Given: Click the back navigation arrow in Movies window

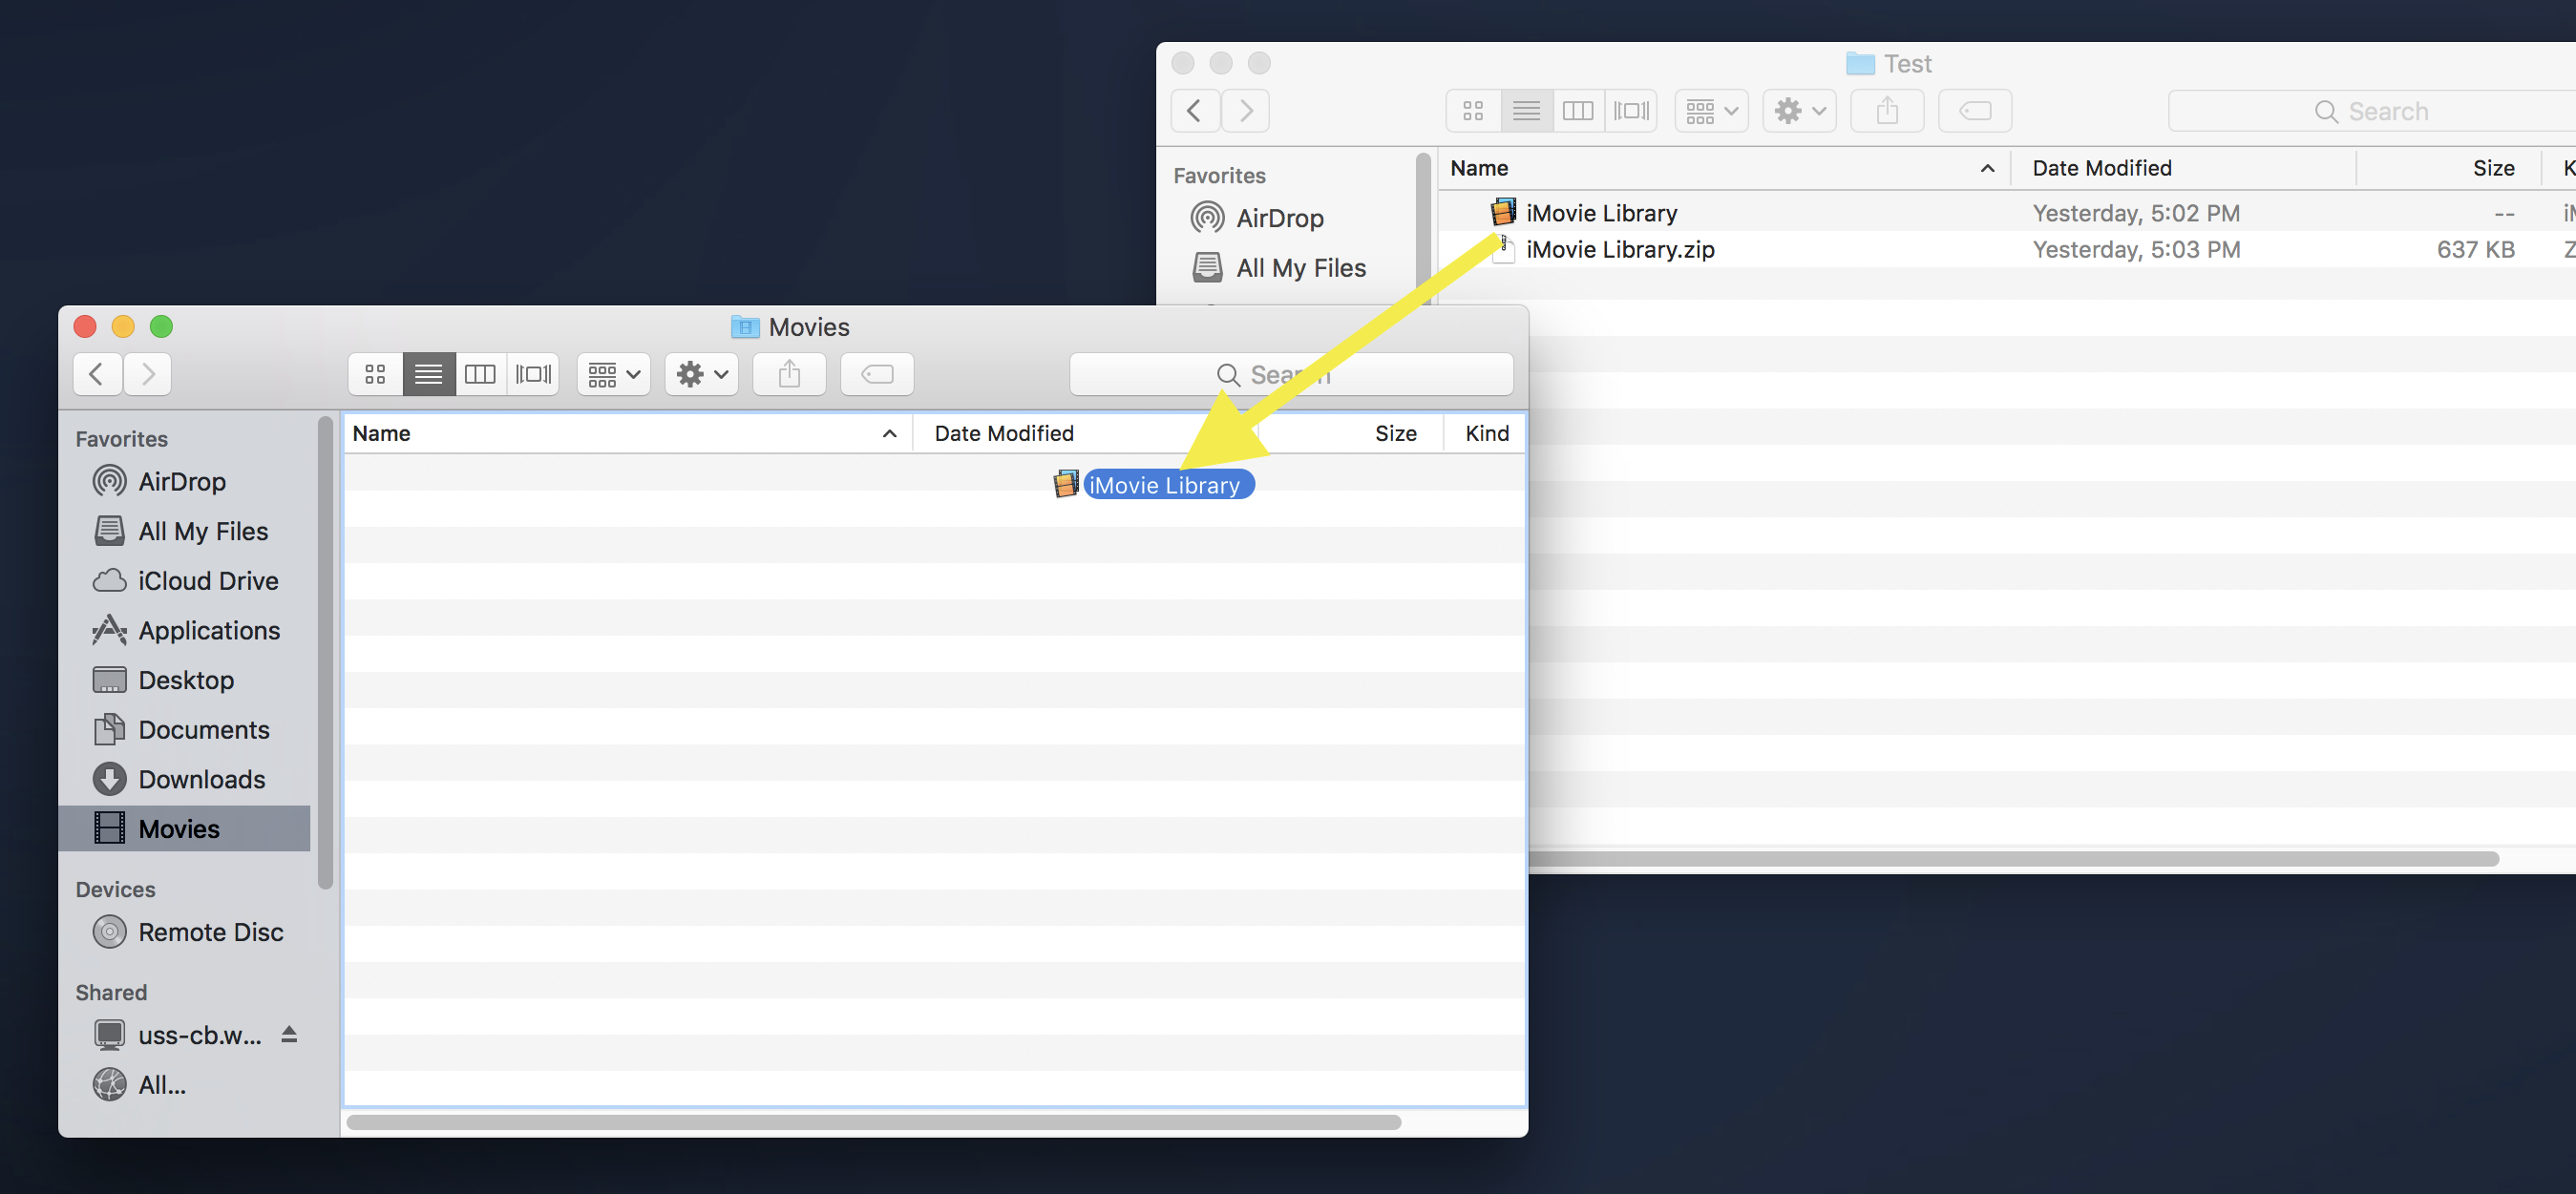Looking at the screenshot, I should coord(97,373).
